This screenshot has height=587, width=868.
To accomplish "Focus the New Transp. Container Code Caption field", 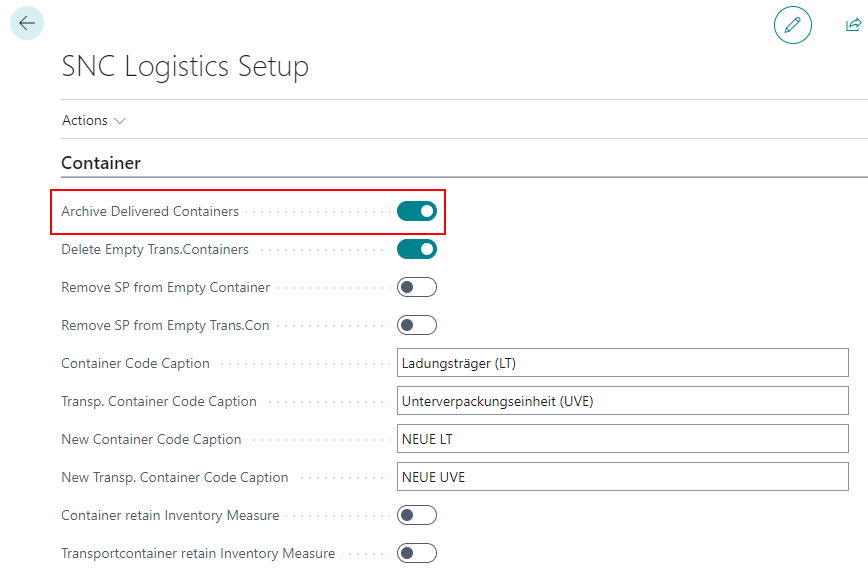I will (622, 477).
